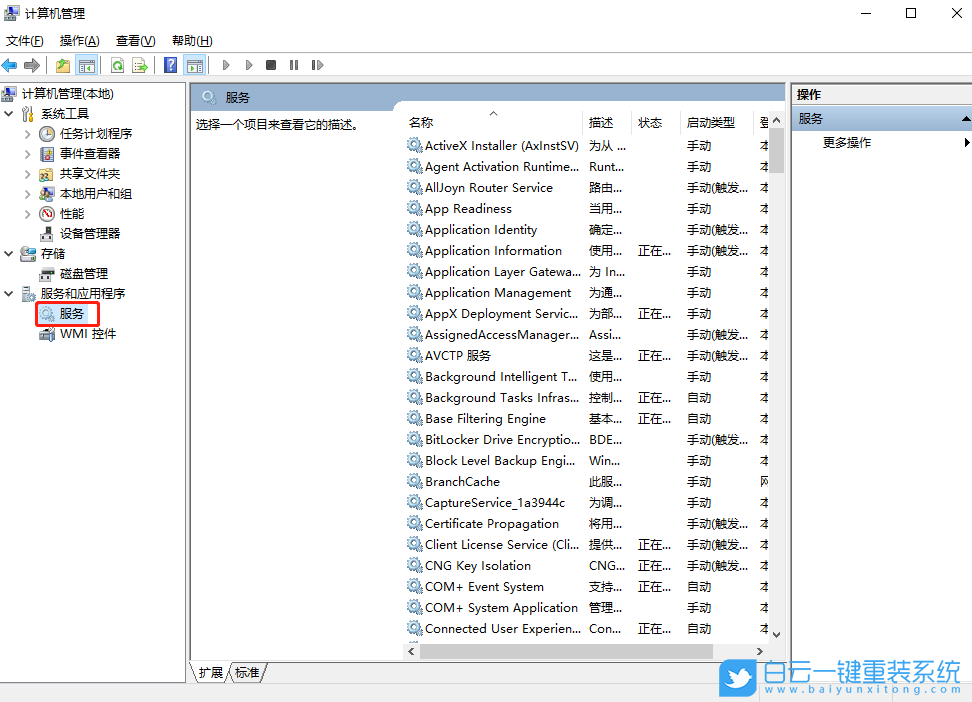
Task: Click the up one level folder icon
Action: pyautogui.click(x=62, y=64)
